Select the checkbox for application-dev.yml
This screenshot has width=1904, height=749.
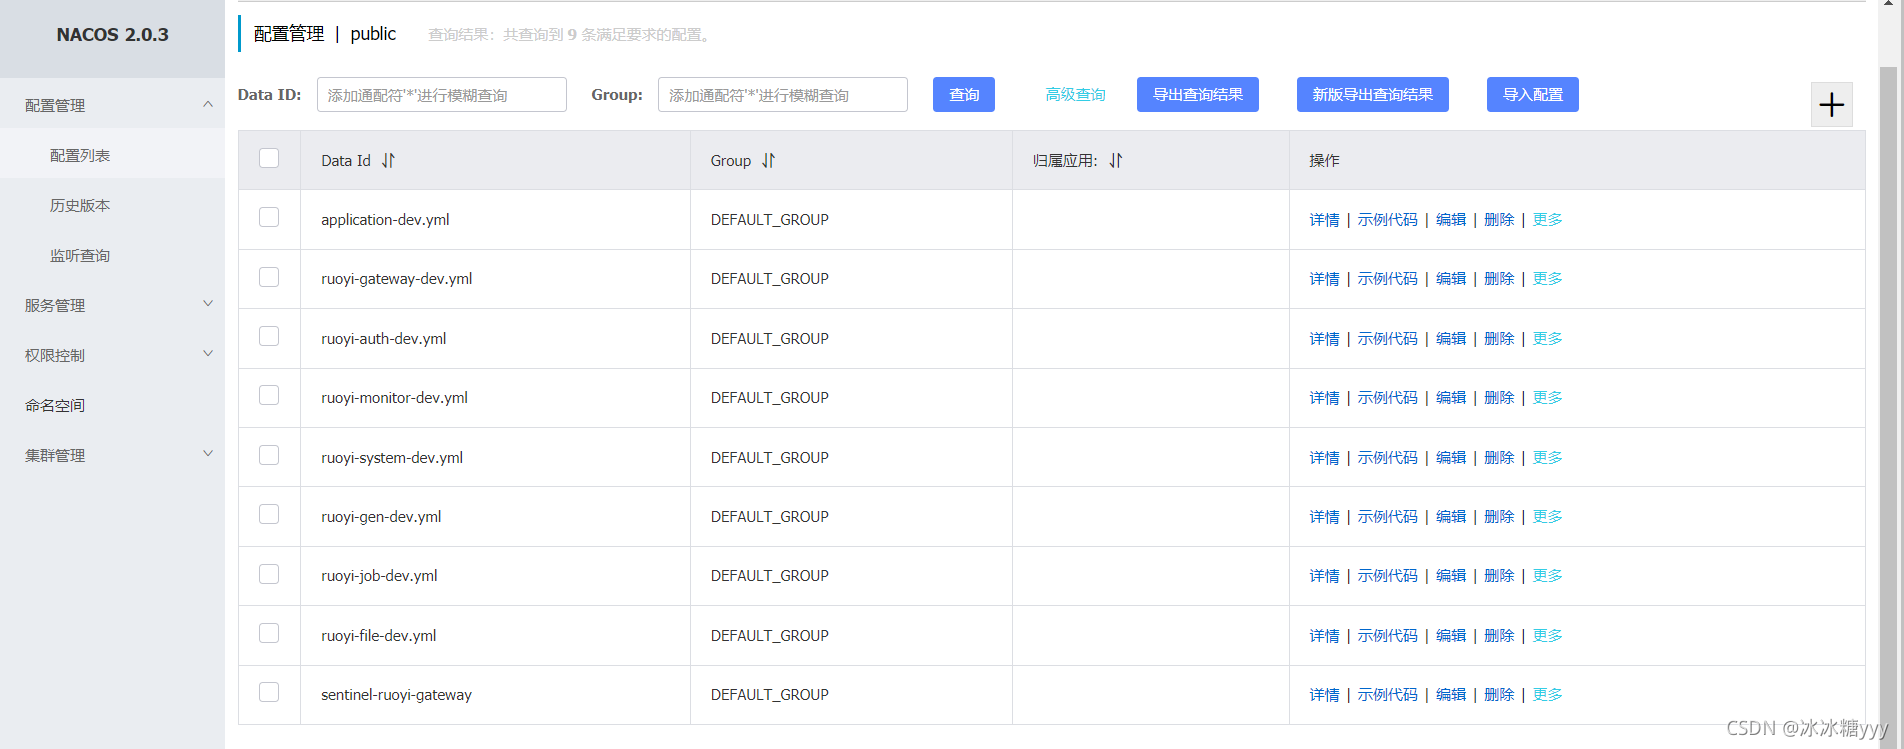269,217
